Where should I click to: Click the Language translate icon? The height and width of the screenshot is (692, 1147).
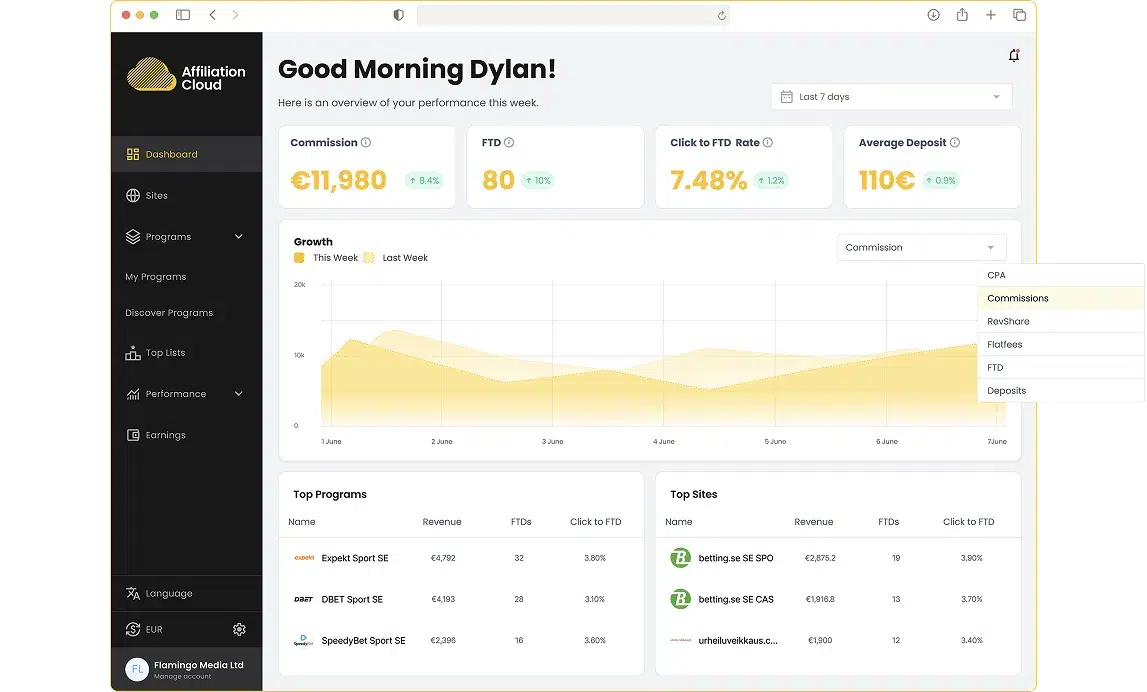pyautogui.click(x=132, y=593)
